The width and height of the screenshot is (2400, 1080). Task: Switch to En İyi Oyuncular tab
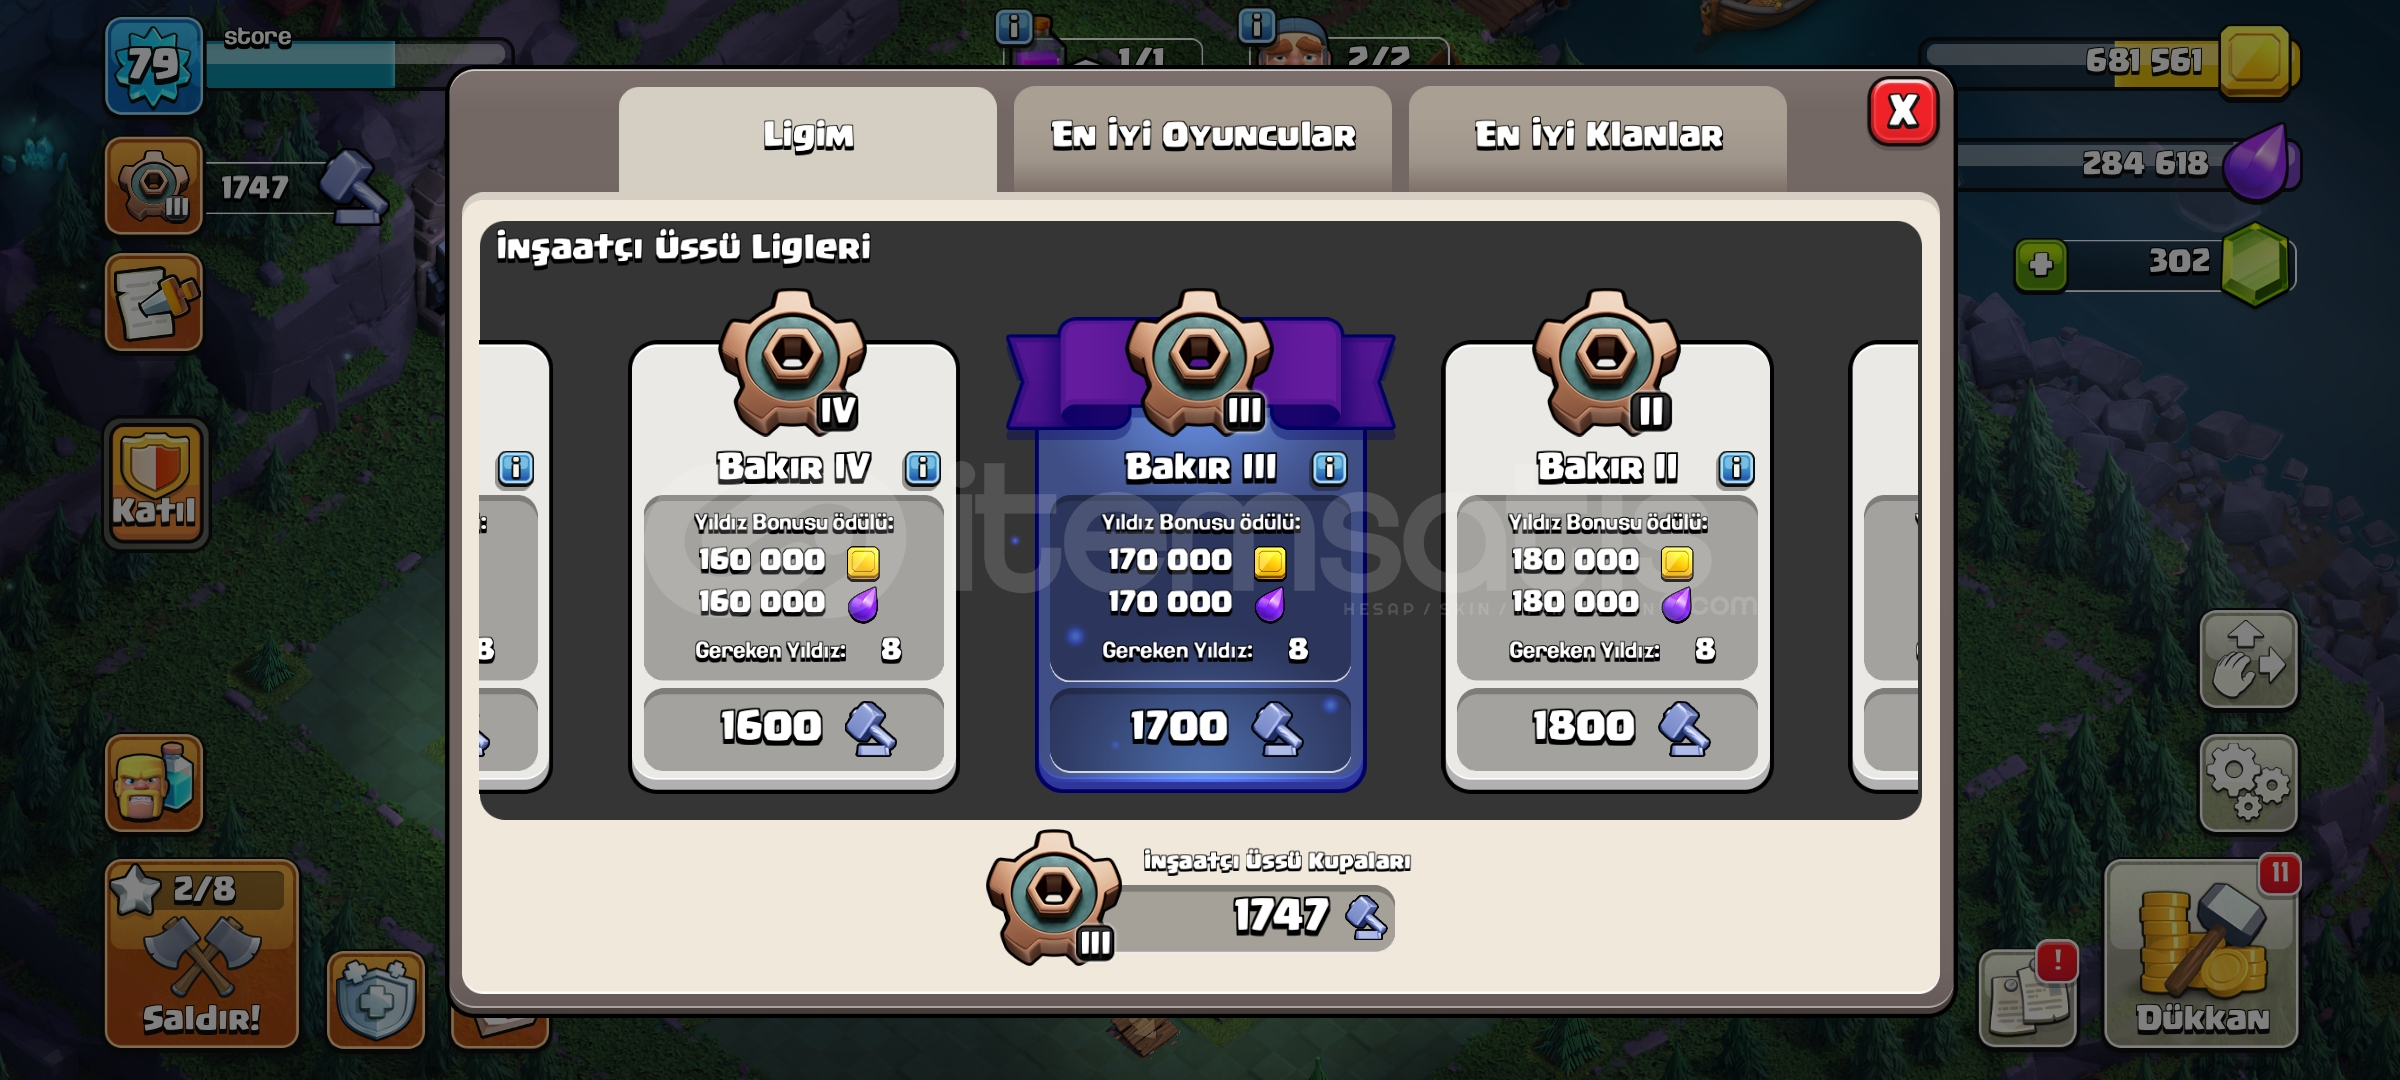click(1203, 137)
